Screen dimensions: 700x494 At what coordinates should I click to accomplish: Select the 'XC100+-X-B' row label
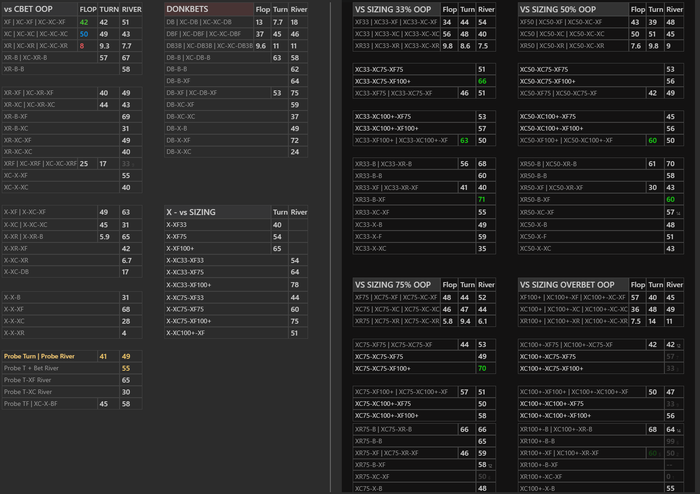(x=537, y=489)
